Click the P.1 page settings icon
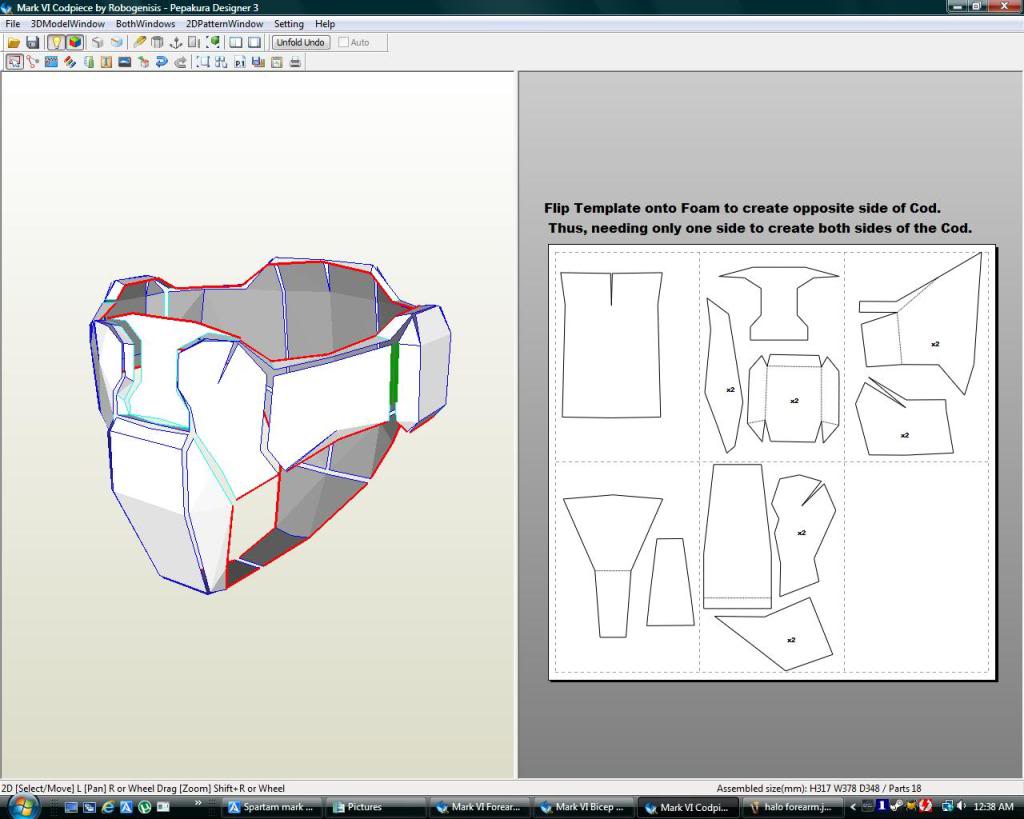The image size is (1024, 819). 240,62
